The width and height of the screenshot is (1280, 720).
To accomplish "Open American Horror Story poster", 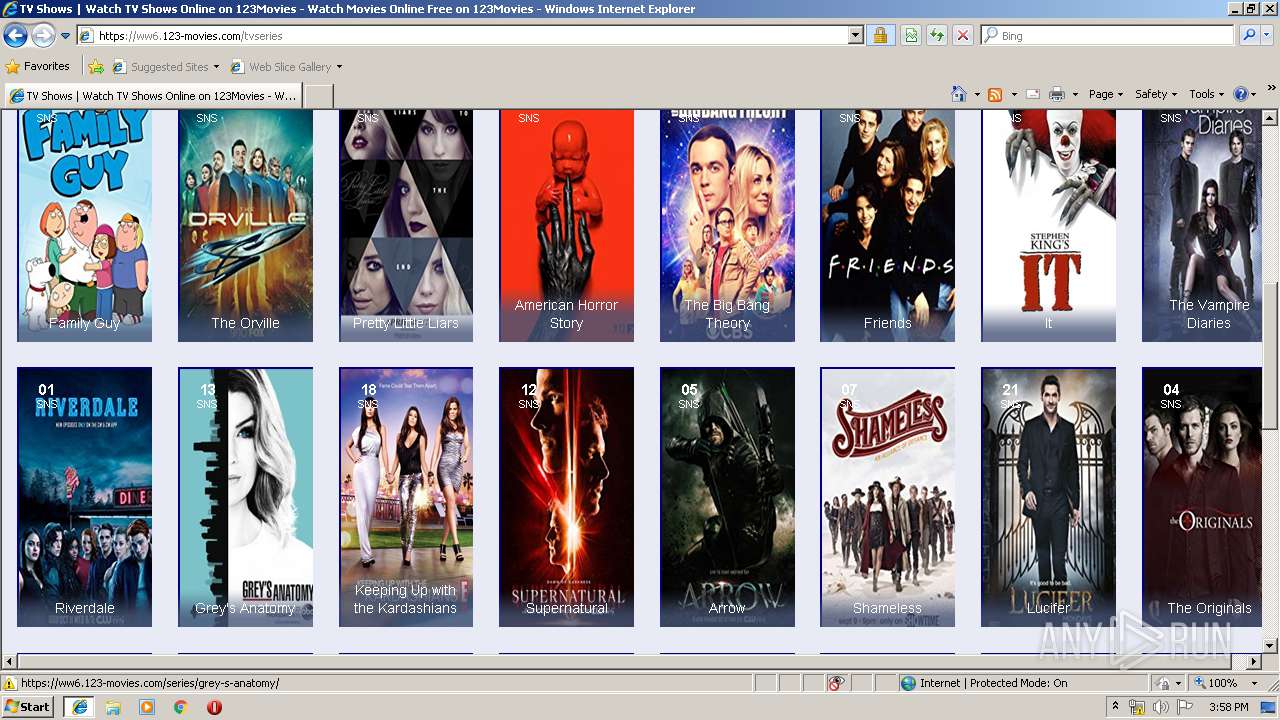I will click(566, 225).
